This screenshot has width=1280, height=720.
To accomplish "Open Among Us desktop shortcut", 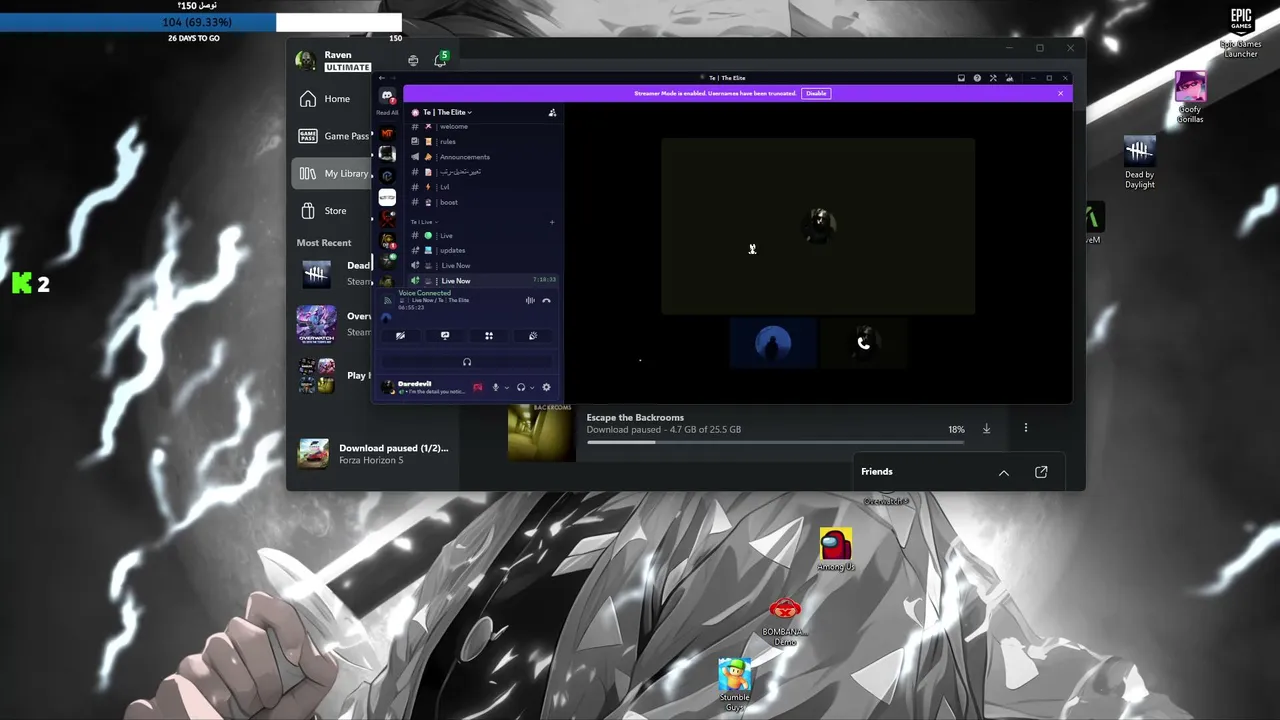I will tap(836, 549).
